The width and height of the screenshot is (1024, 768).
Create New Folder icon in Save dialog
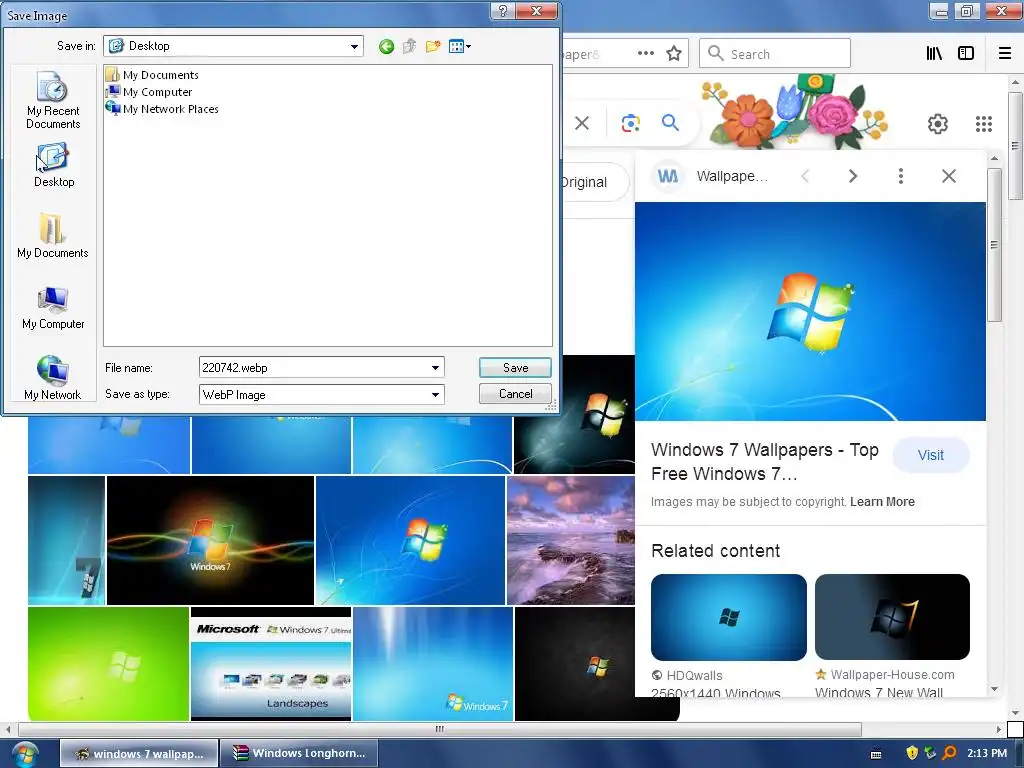click(432, 46)
